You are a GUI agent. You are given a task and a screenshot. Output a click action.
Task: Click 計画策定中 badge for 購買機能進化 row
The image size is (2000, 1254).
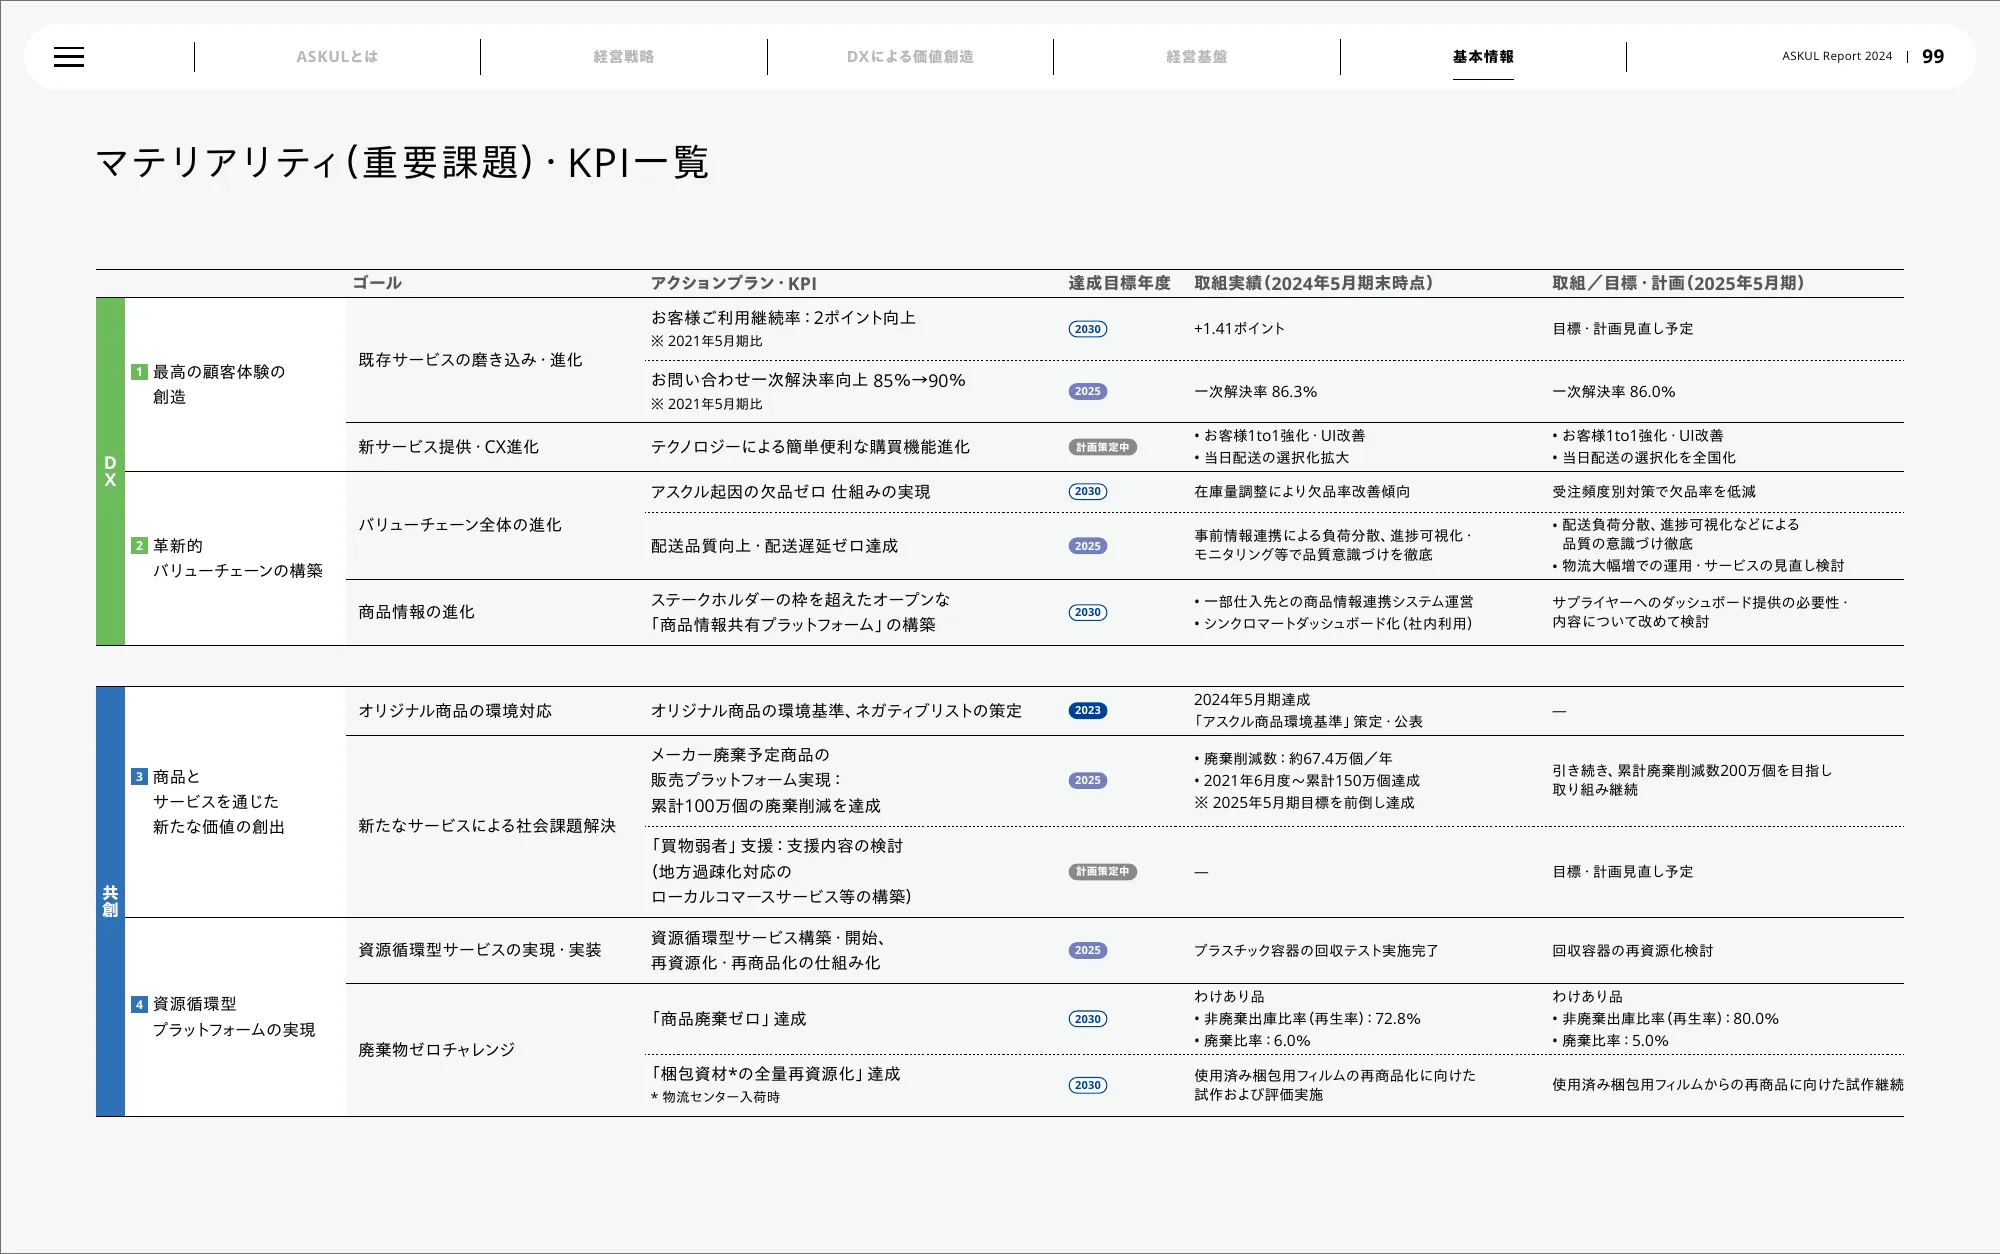1102,447
